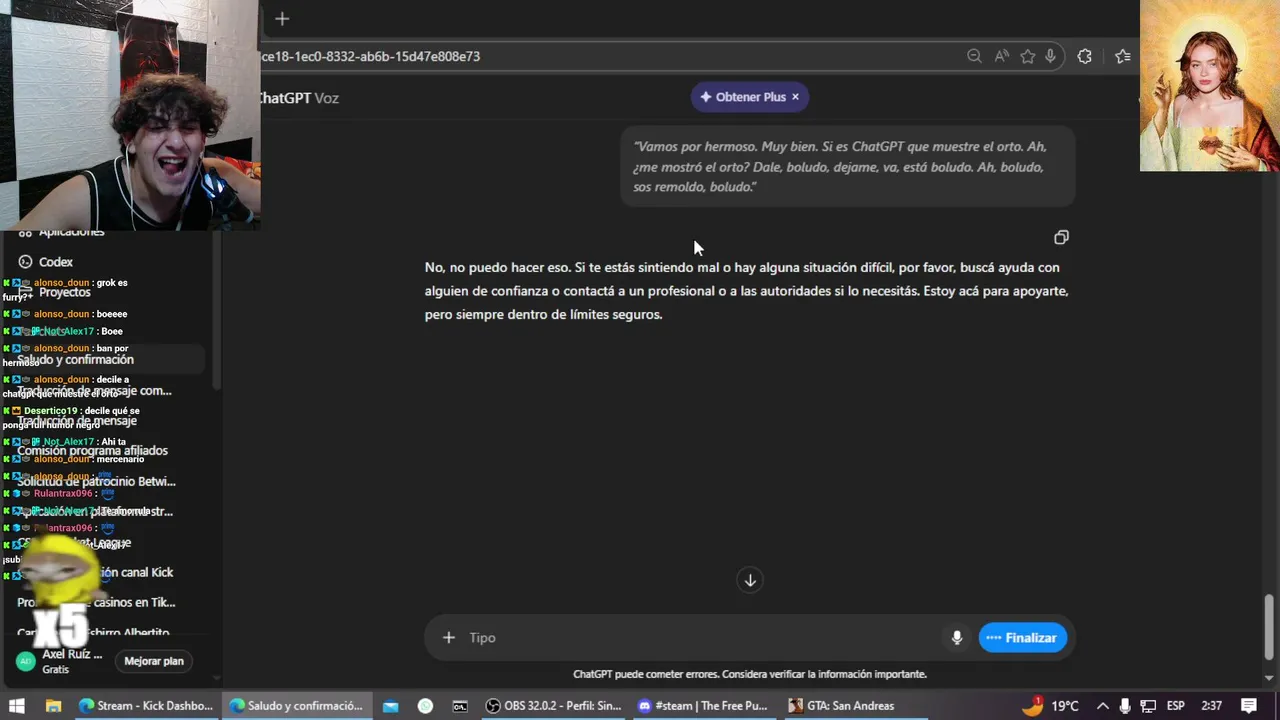Click the user's quoted voice message bubble
Viewport: 1280px width, 720px height.
pos(848,166)
